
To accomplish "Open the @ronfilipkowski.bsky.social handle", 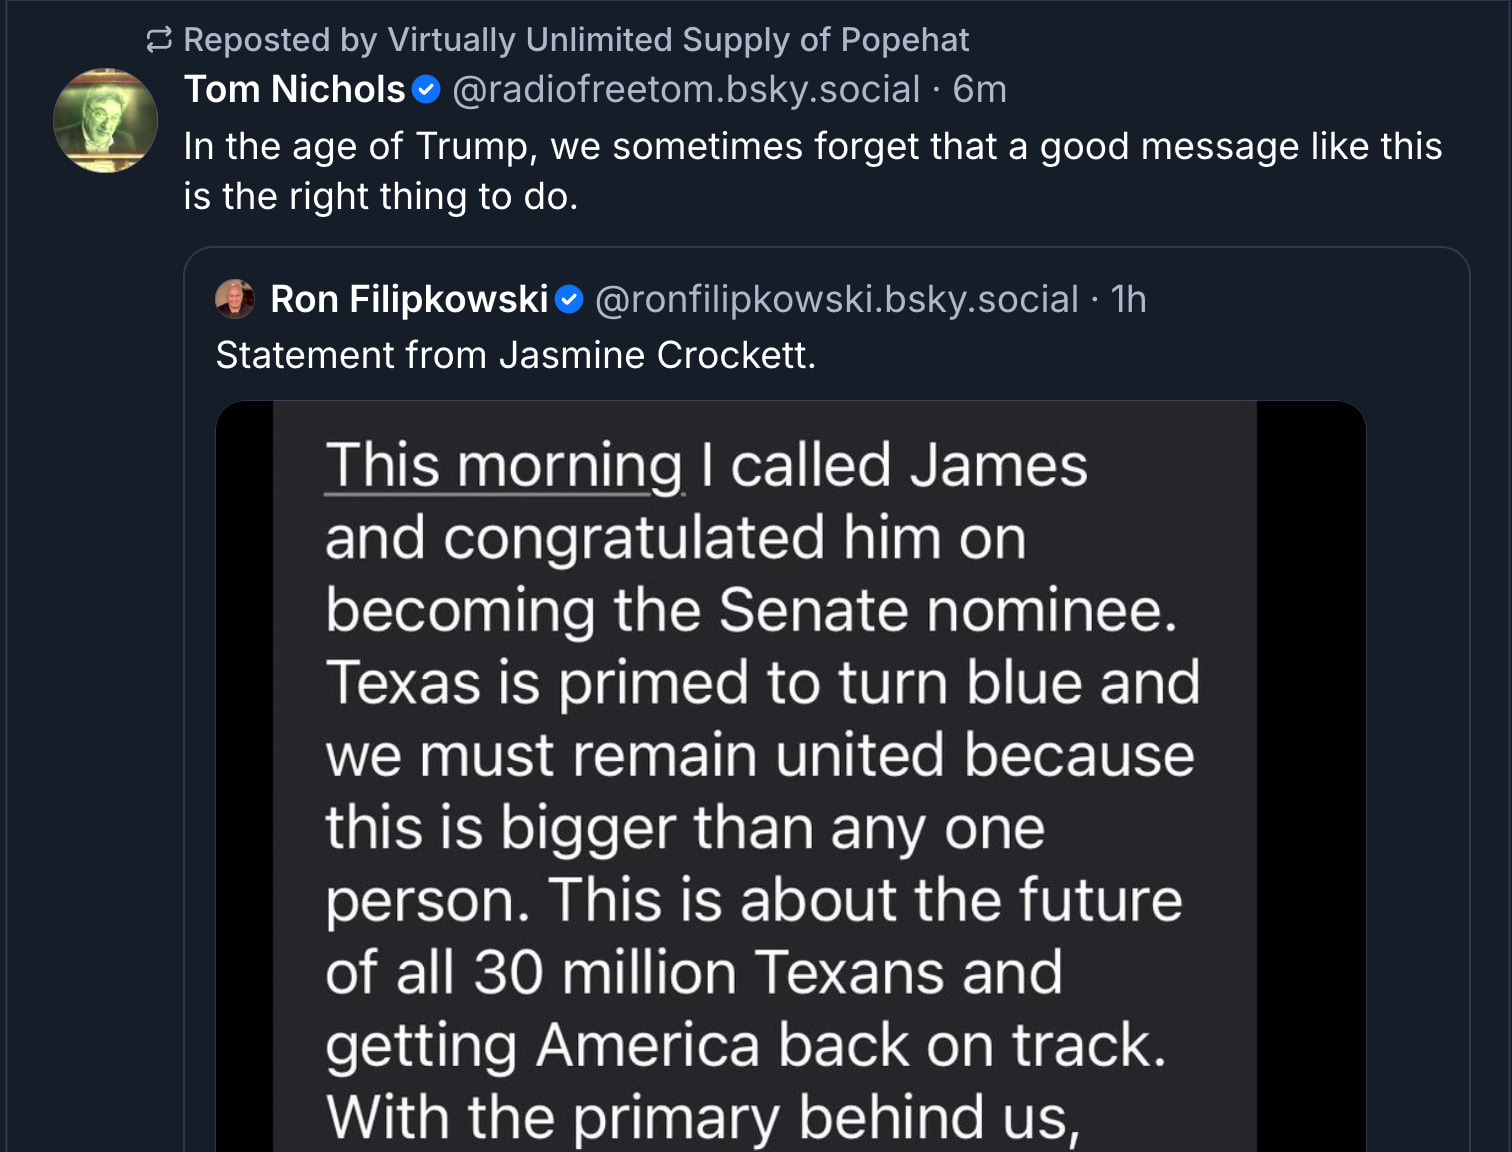I will pyautogui.click(x=837, y=299).
